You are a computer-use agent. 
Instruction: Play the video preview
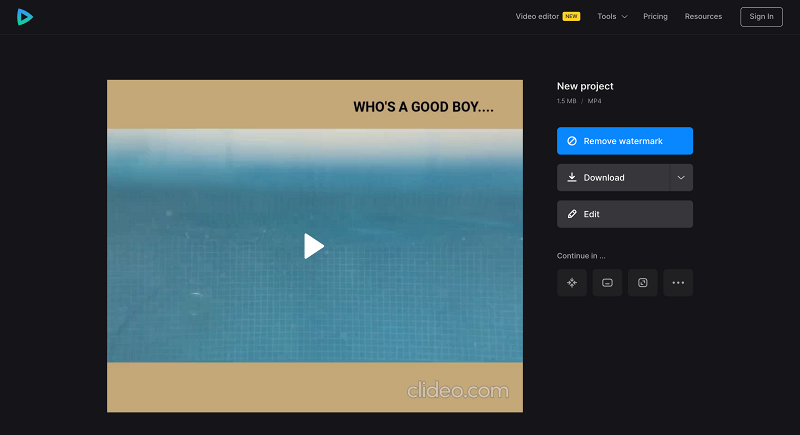pyautogui.click(x=314, y=246)
